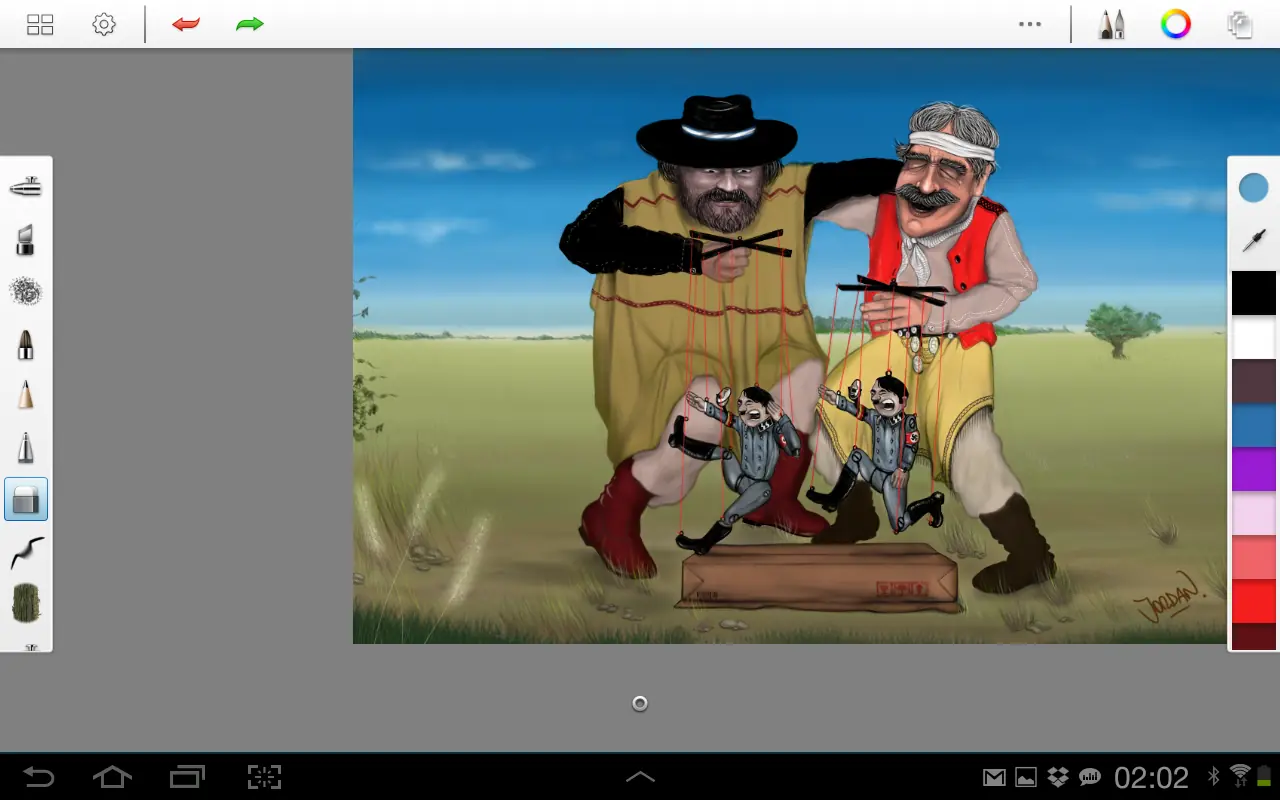The width and height of the screenshot is (1280, 800).
Task: Choose the white color swatch
Action: click(1254, 338)
